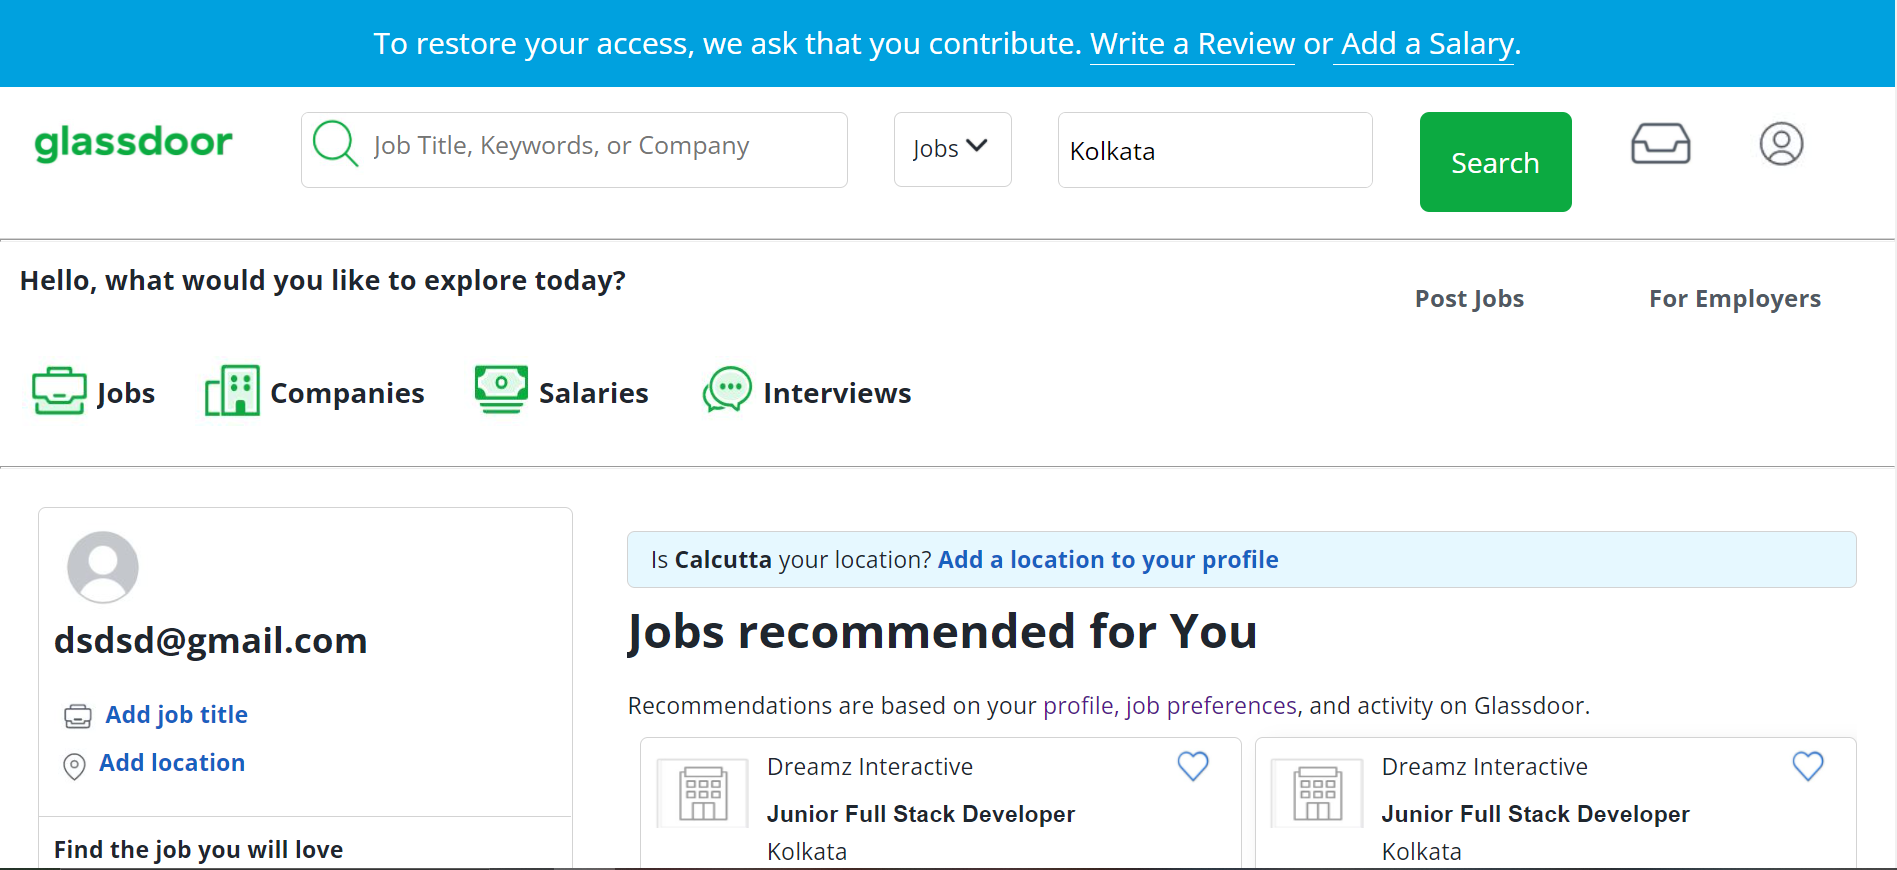Click the Jobs briefcase icon
The image size is (1897, 870).
[x=59, y=391]
